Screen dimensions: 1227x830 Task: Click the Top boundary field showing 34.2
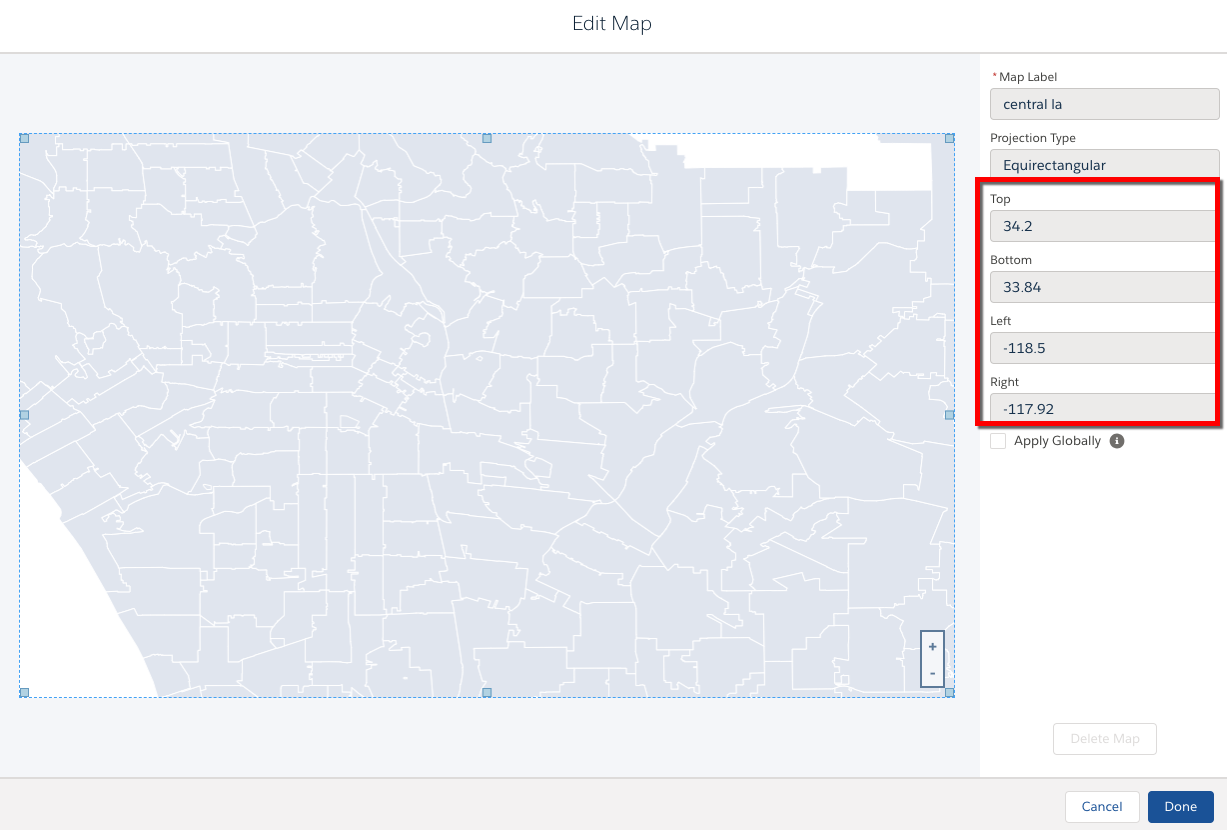click(1100, 226)
